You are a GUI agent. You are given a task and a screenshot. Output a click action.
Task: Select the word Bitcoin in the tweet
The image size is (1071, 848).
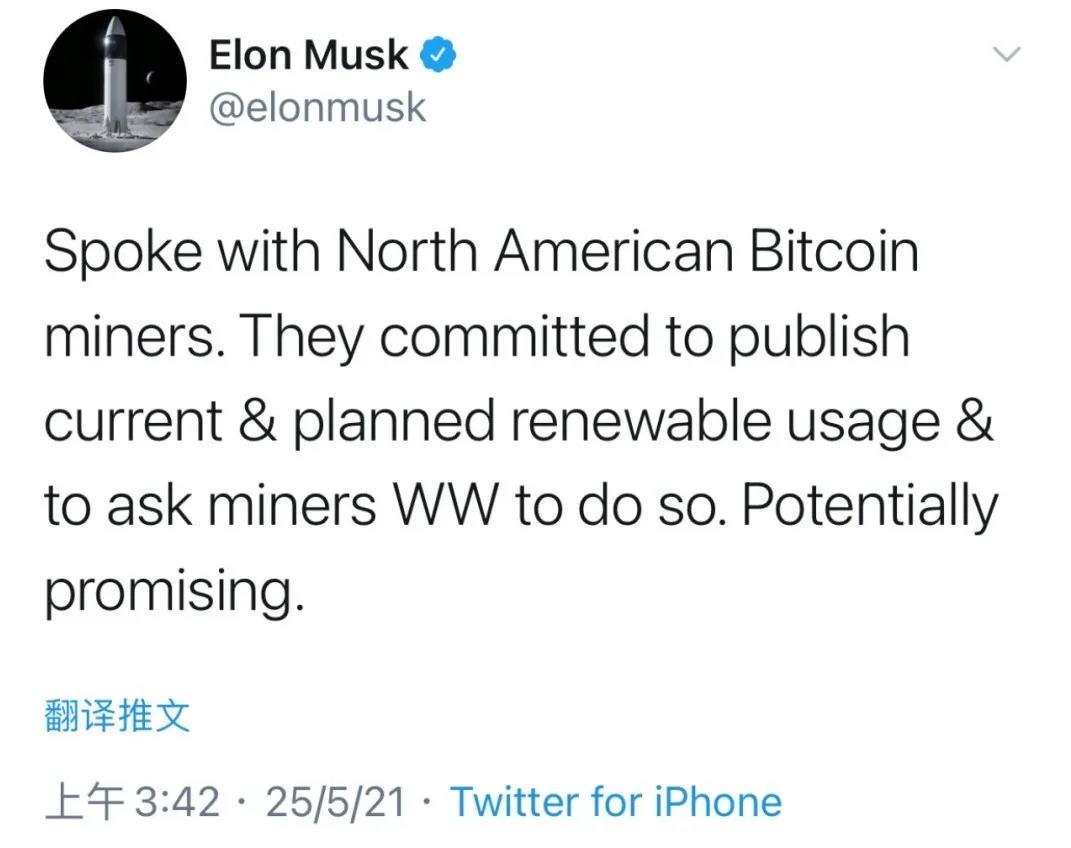[x=833, y=252]
